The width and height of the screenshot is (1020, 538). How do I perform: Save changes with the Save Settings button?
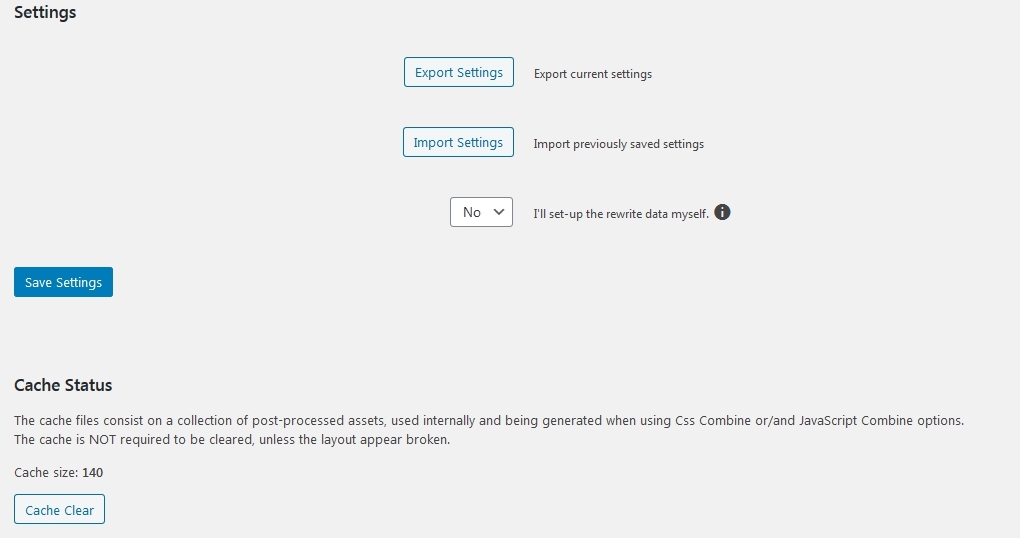tap(63, 282)
